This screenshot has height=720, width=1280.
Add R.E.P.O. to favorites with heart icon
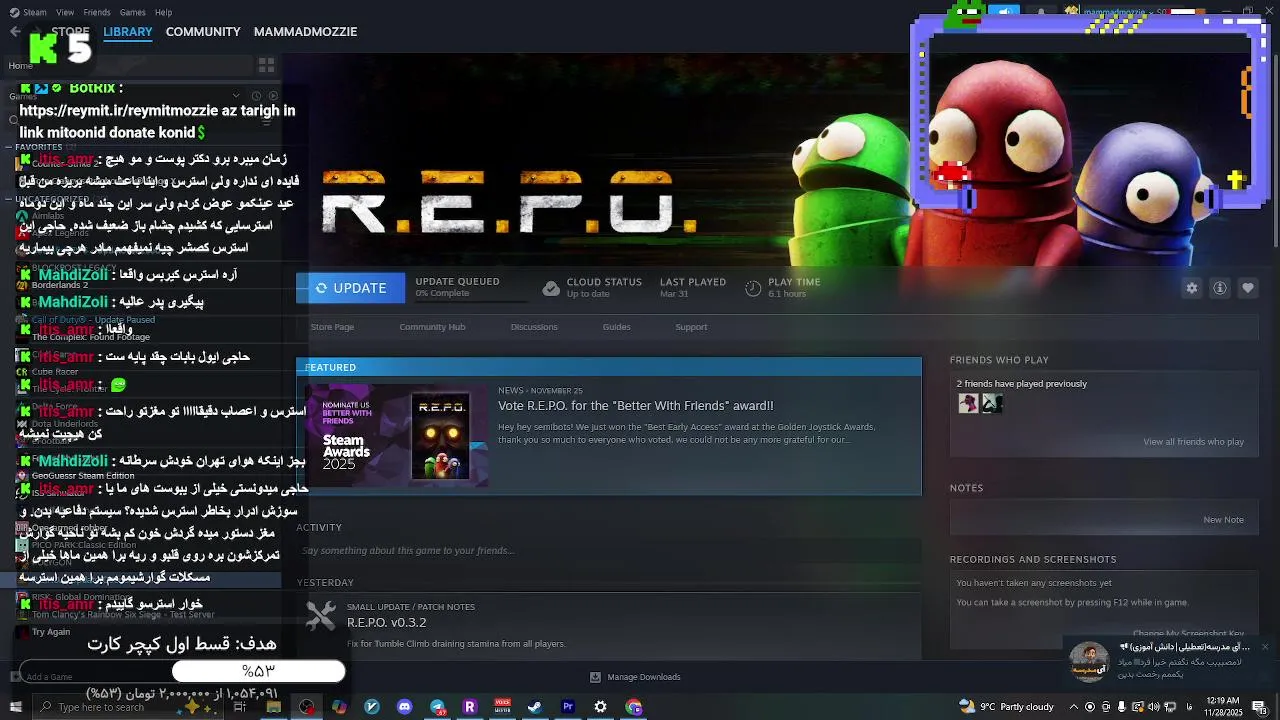[1248, 288]
